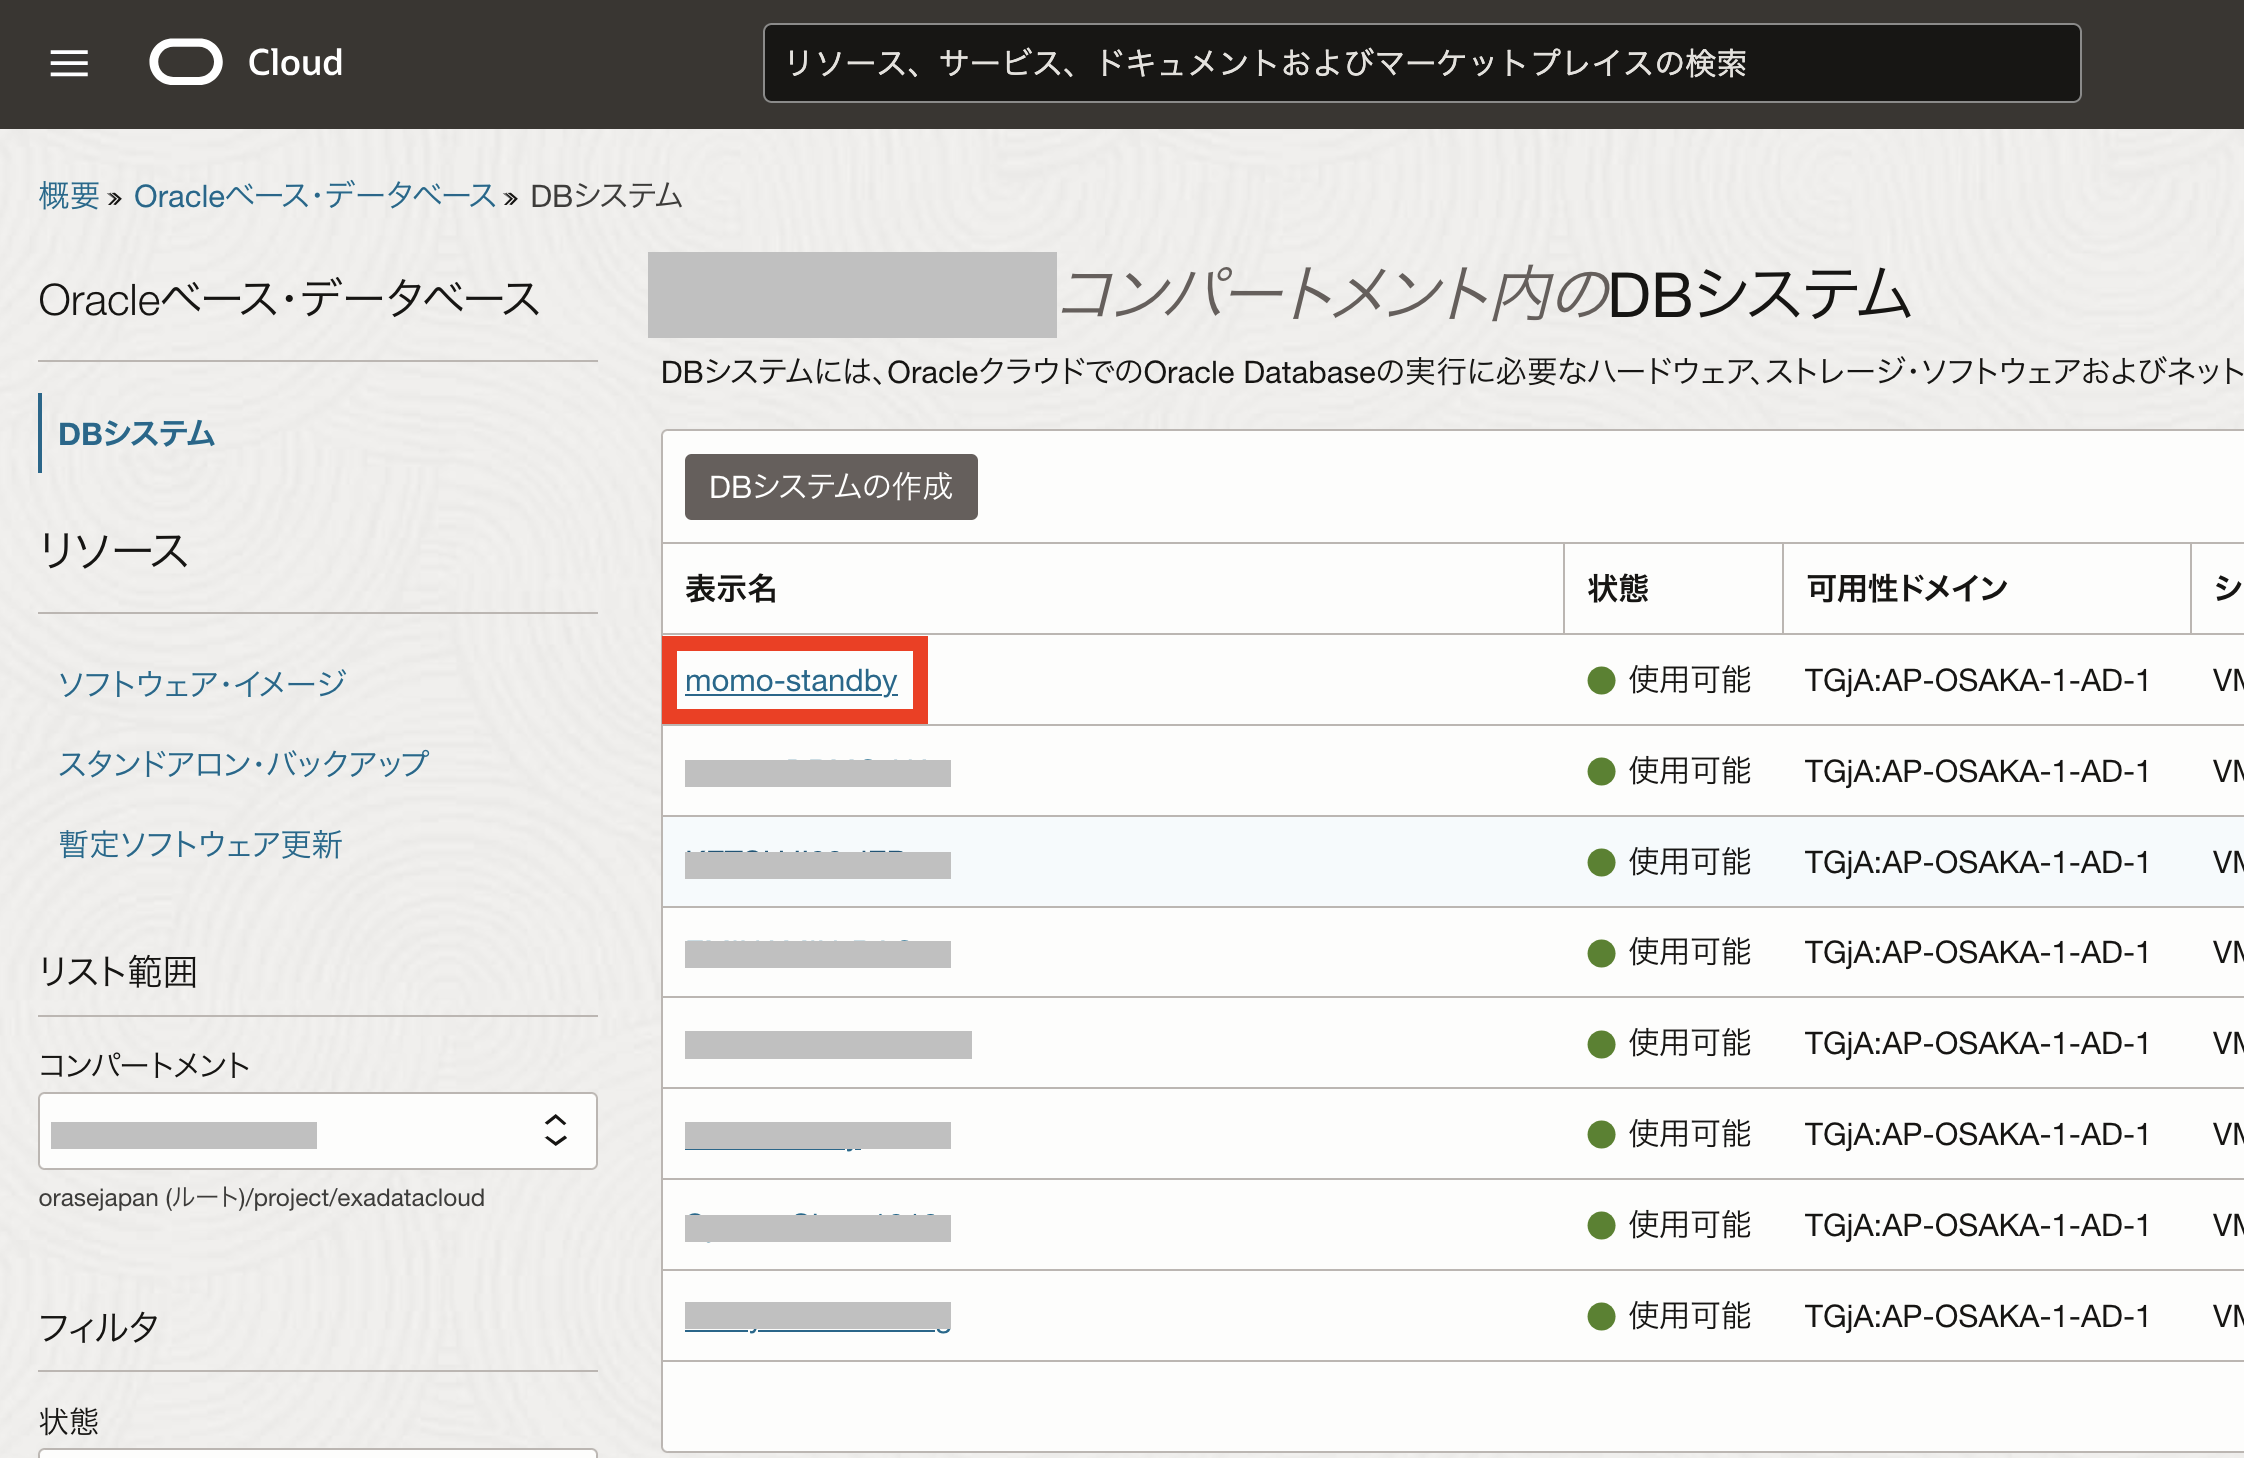Click the 可用性ドメイン column header

1906,589
